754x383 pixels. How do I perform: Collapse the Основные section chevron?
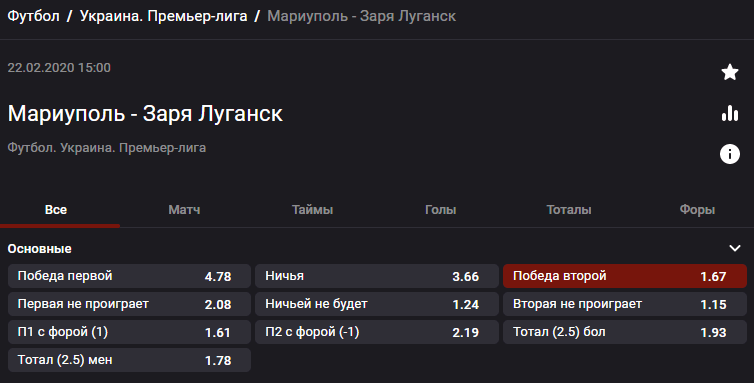click(x=734, y=248)
